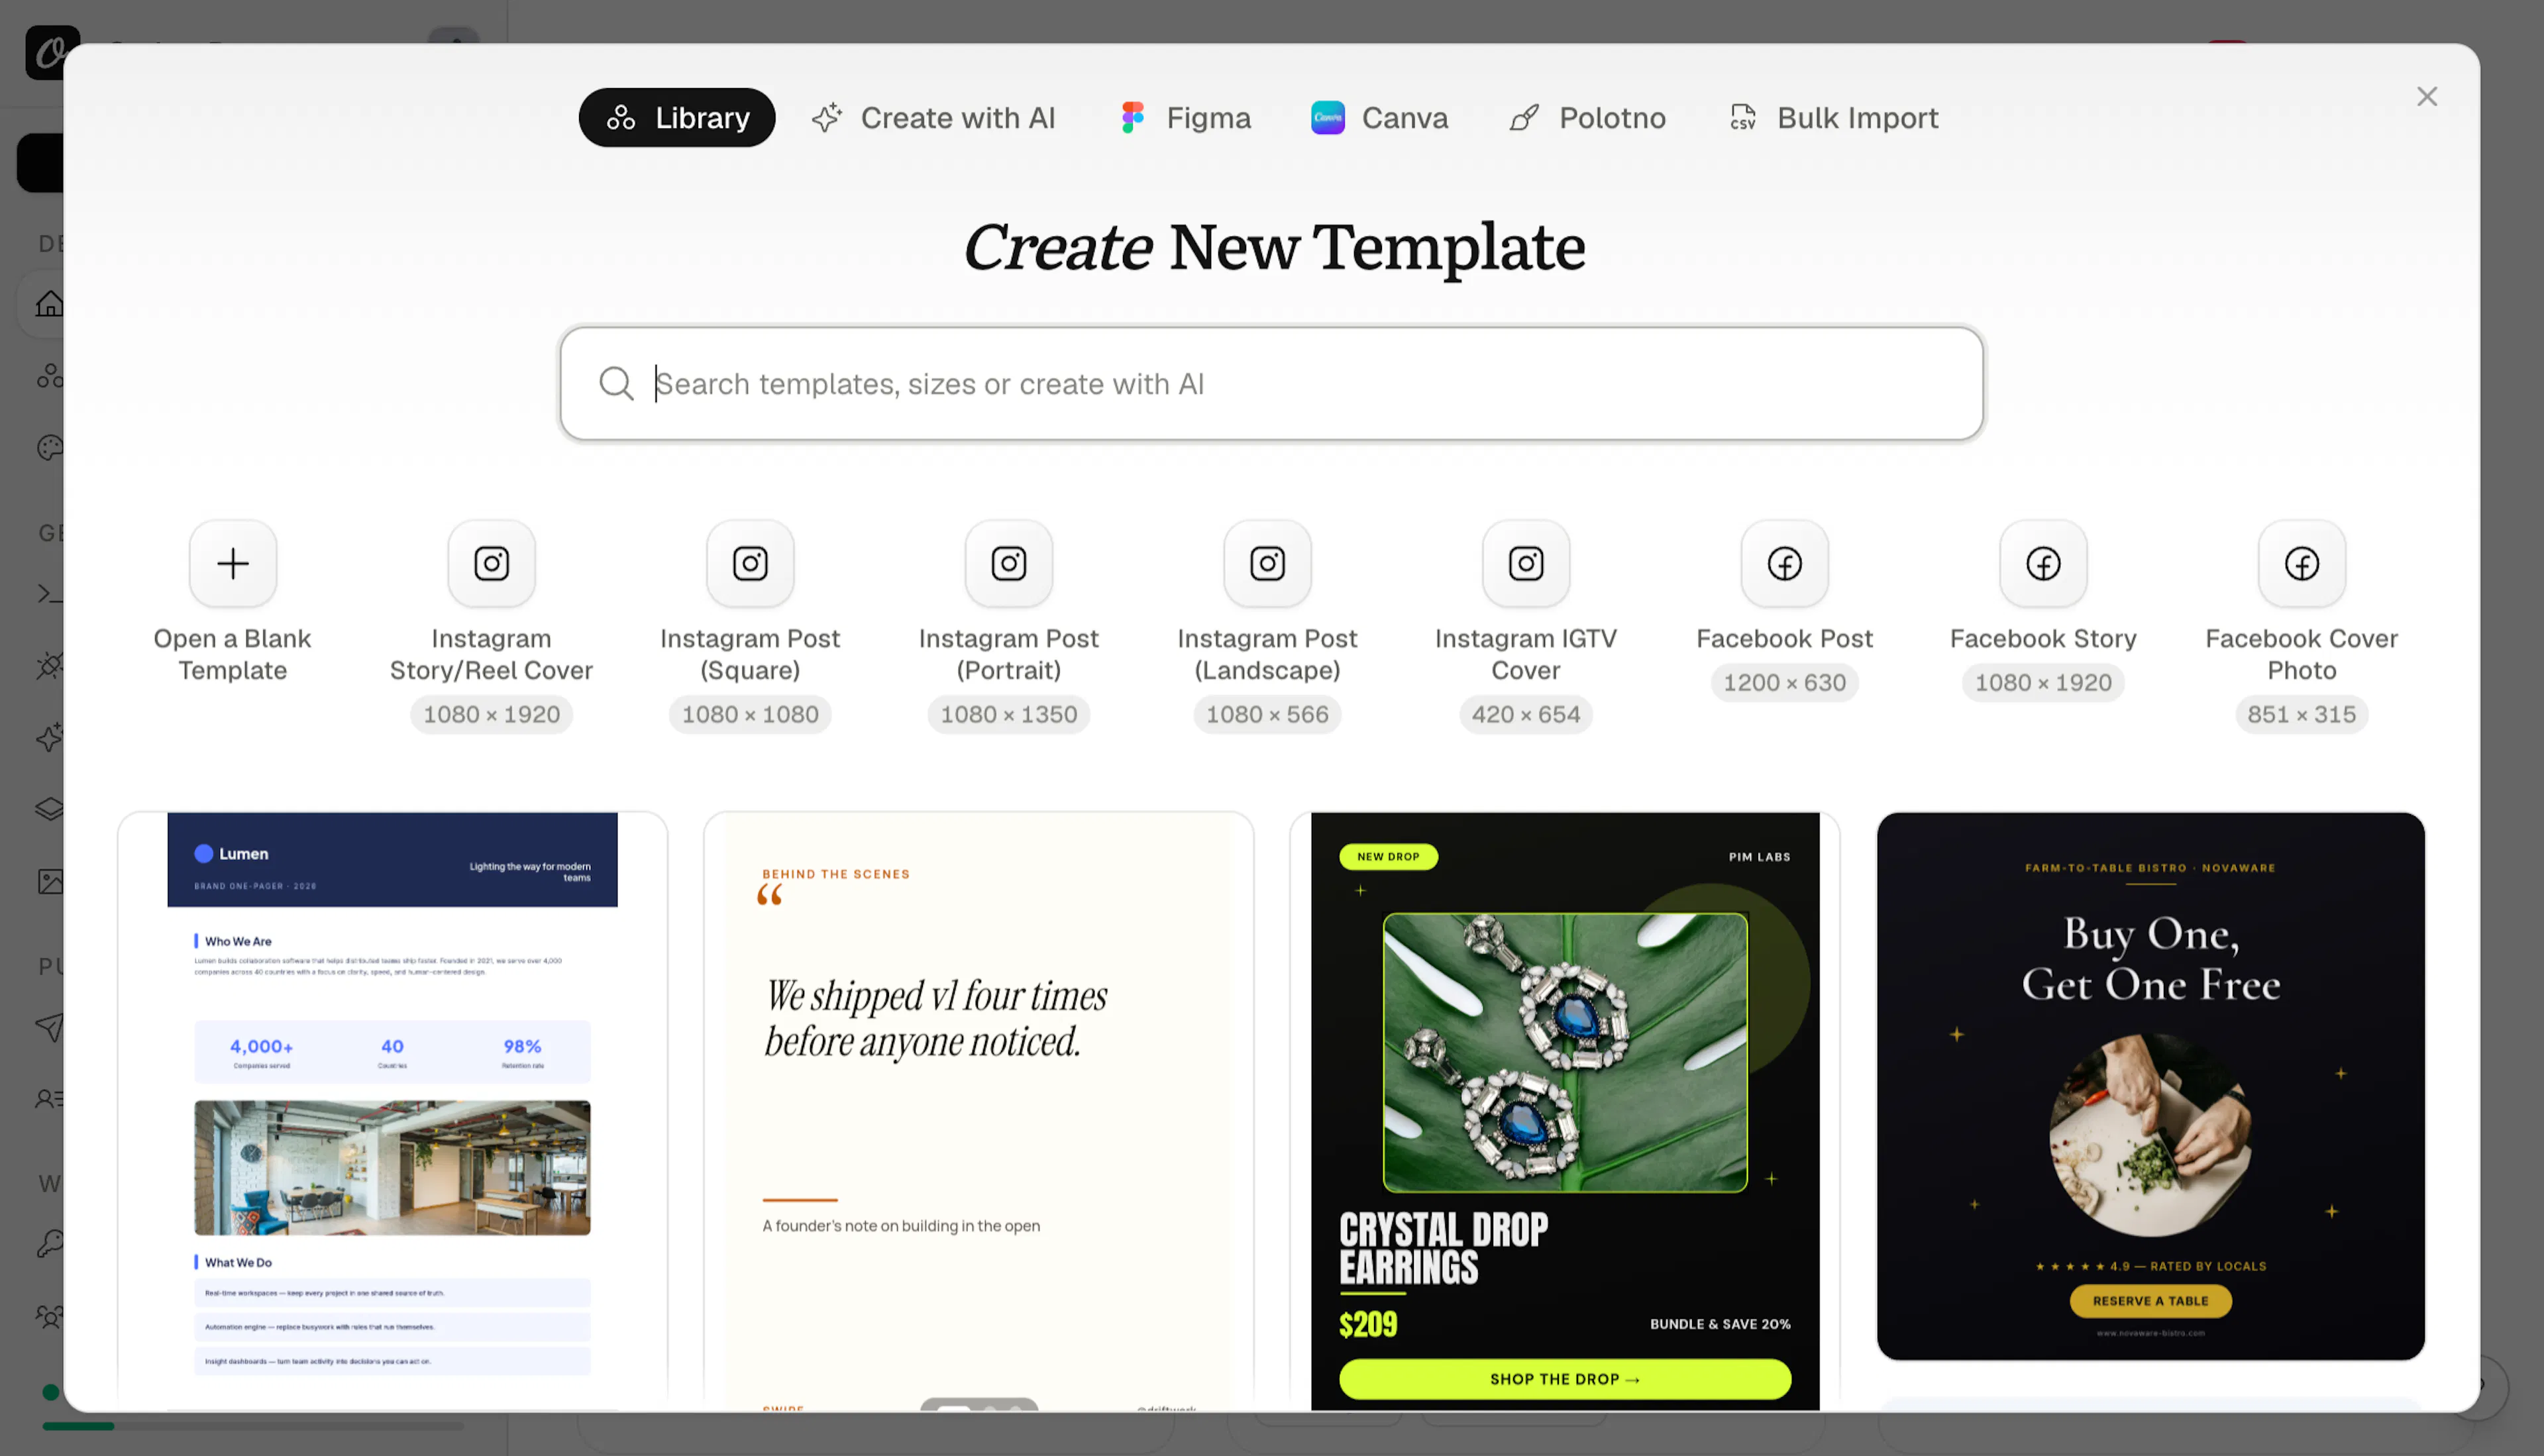Open the Polotno tab
The image size is (2544, 1456).
(x=1588, y=118)
